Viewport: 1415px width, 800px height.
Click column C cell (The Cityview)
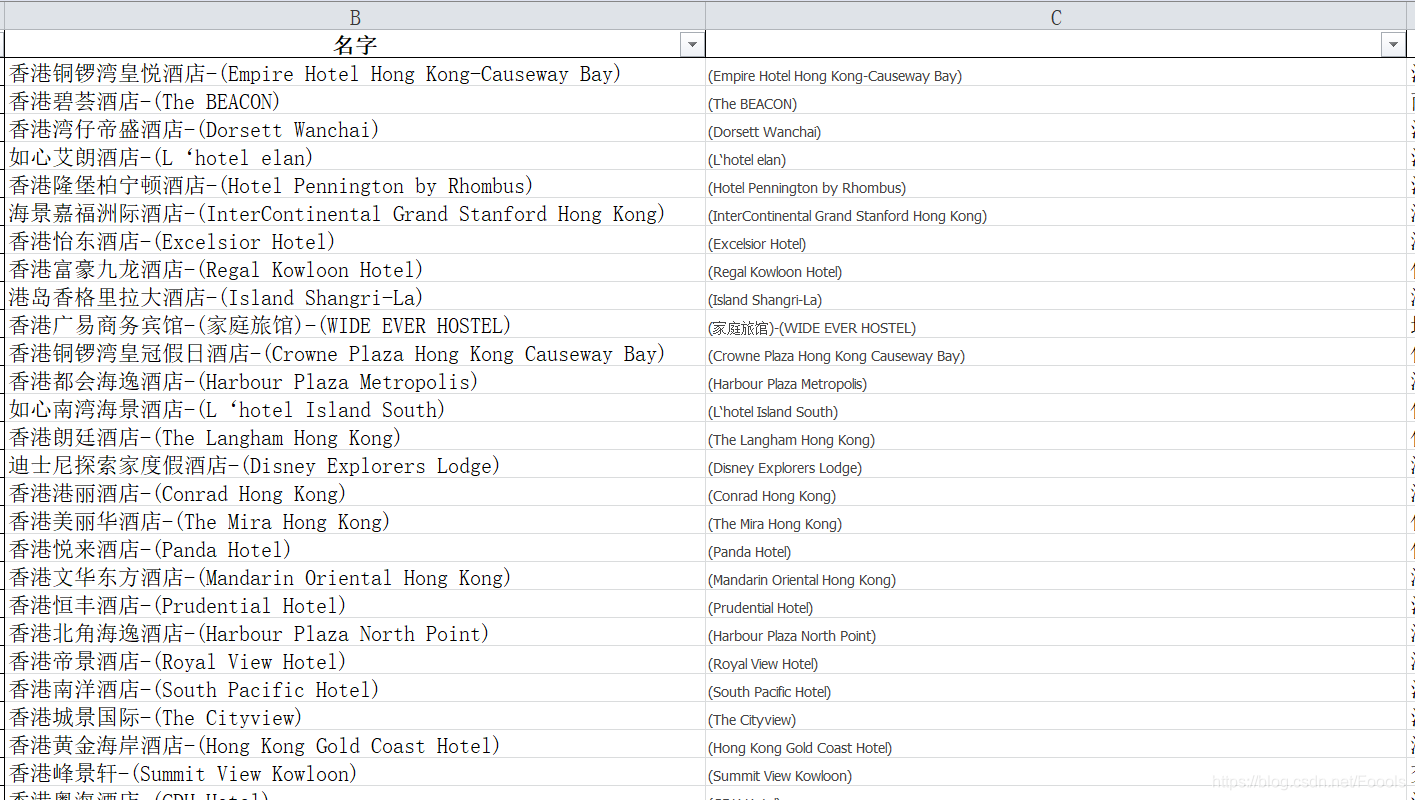point(1057,717)
